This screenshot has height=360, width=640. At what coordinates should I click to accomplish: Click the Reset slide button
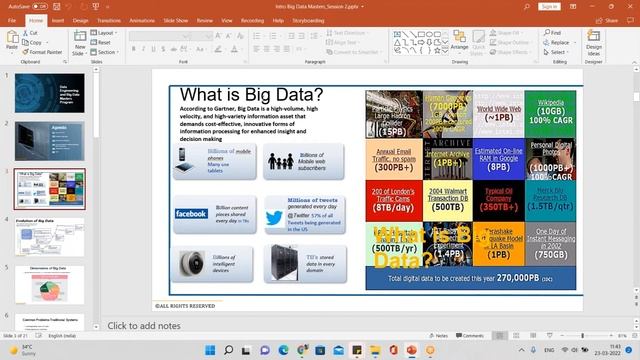[101, 42]
